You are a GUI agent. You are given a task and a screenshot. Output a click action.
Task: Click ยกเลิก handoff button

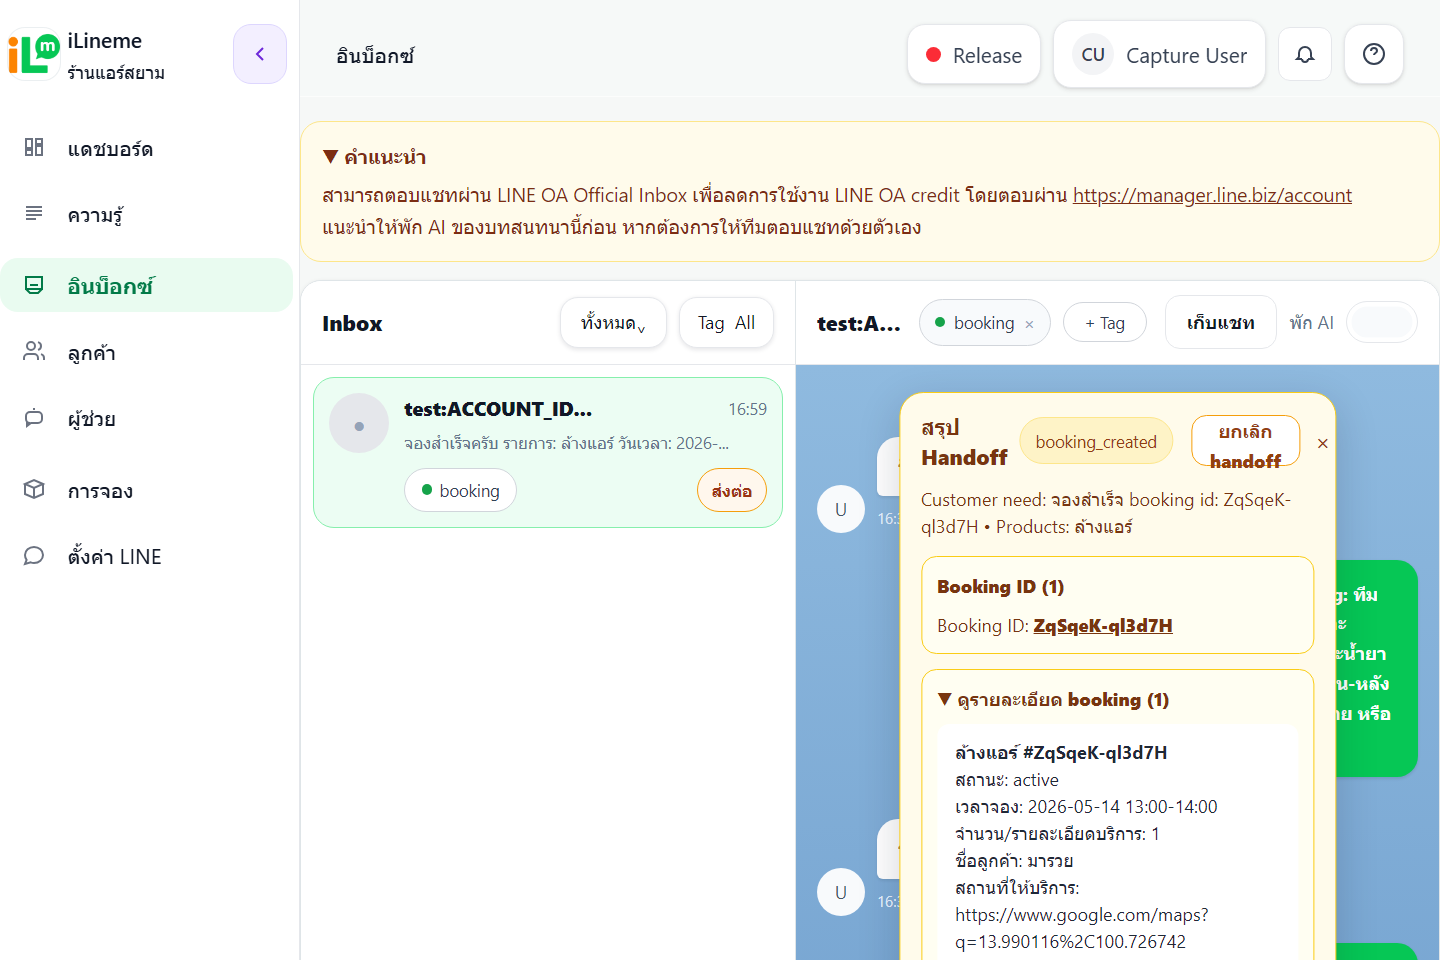[1245, 441]
